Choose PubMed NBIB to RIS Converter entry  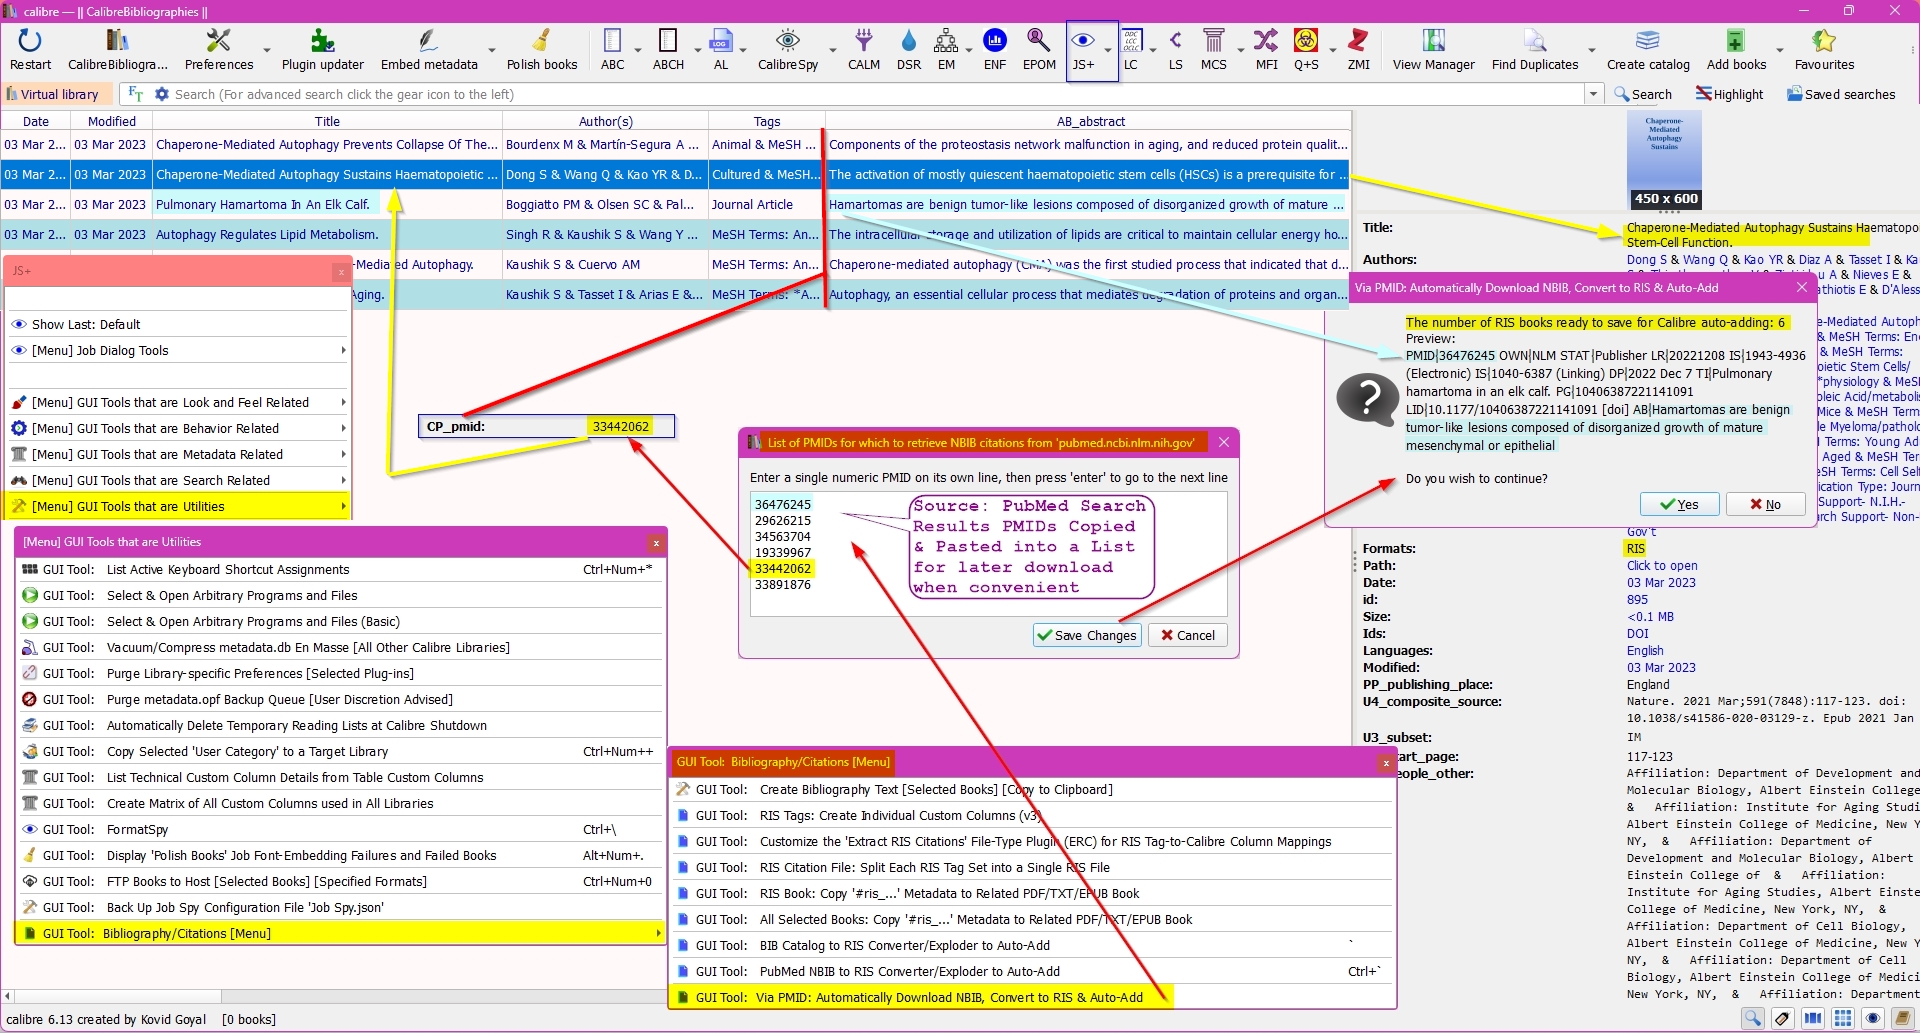[x=909, y=972]
